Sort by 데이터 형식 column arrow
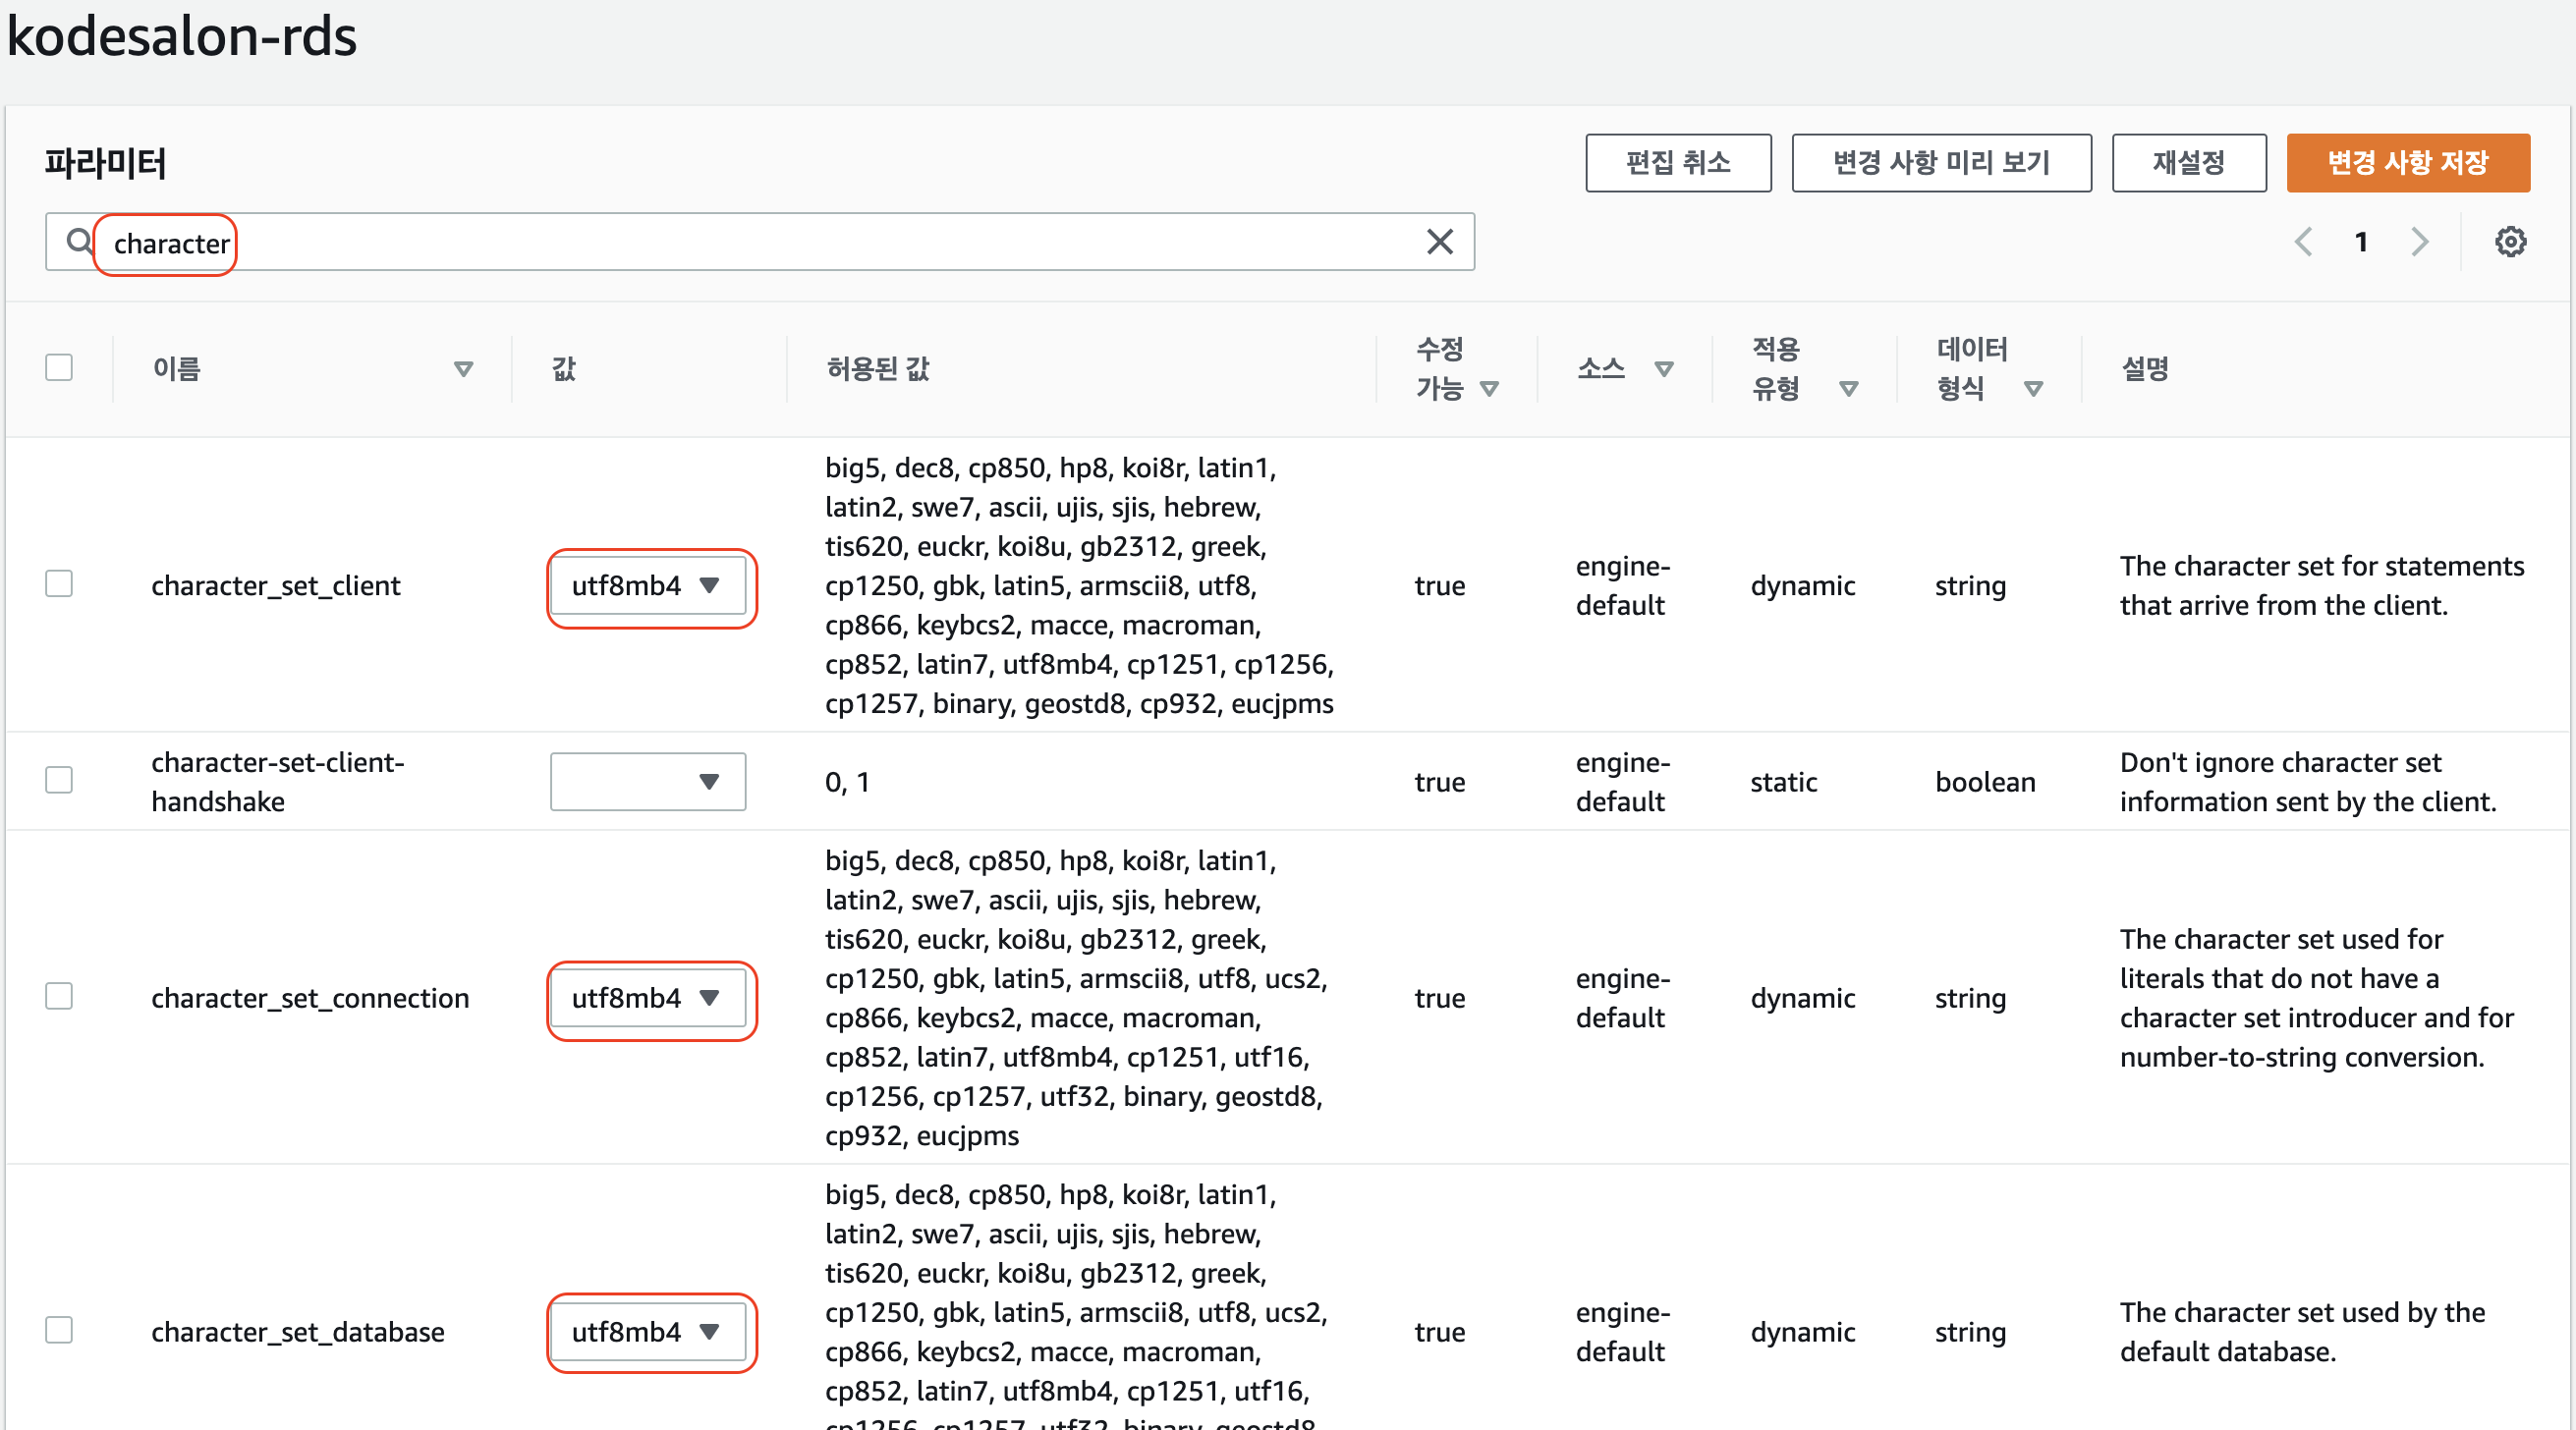Viewport: 2576px width, 1430px height. [x=2032, y=389]
